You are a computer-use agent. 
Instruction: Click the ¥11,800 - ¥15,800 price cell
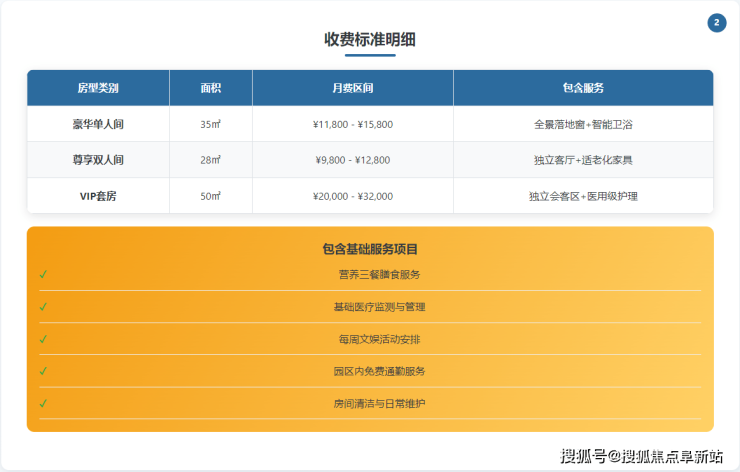coord(352,124)
